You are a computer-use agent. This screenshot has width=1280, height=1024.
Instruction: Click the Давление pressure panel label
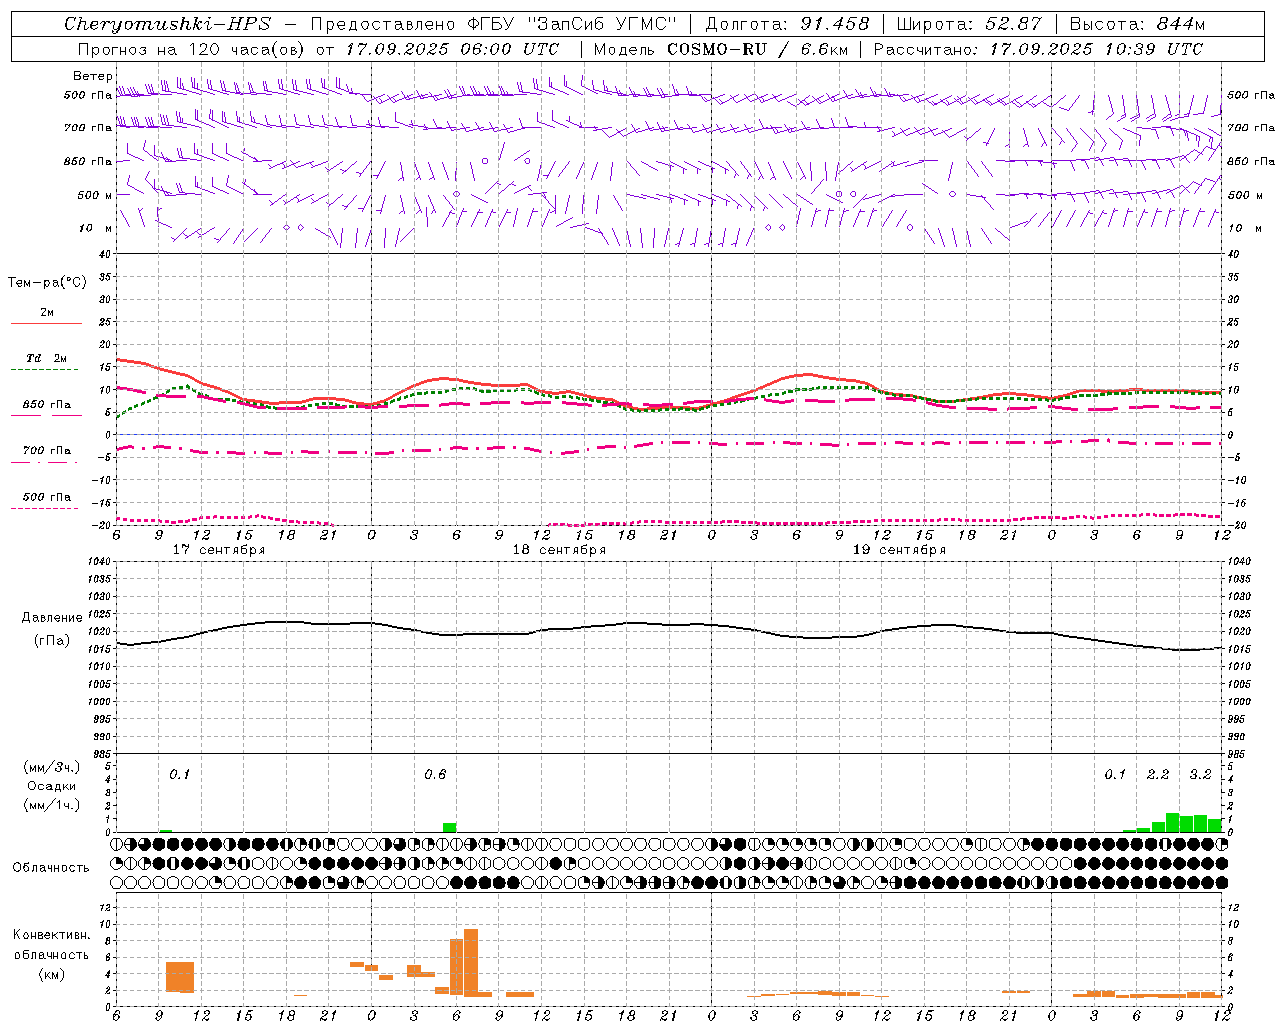coord(52,618)
